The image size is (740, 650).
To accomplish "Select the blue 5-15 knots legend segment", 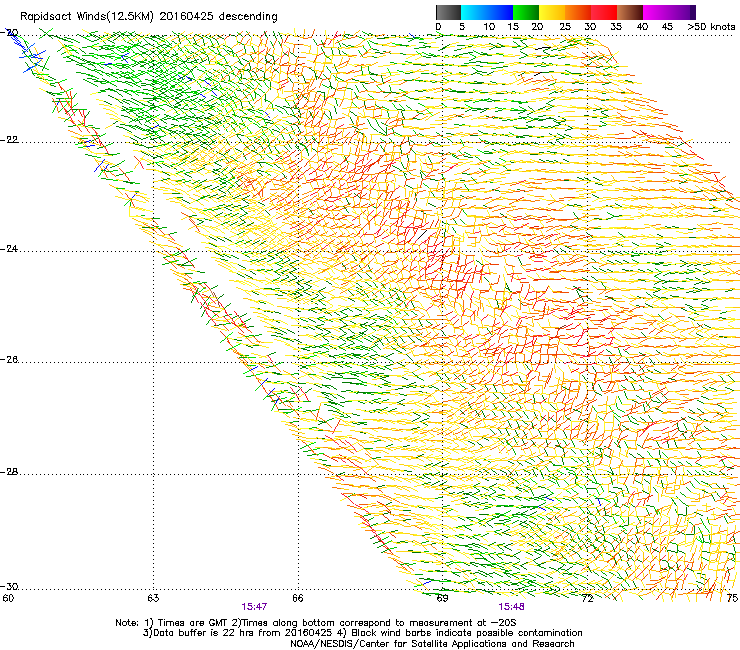I will click(x=487, y=12).
